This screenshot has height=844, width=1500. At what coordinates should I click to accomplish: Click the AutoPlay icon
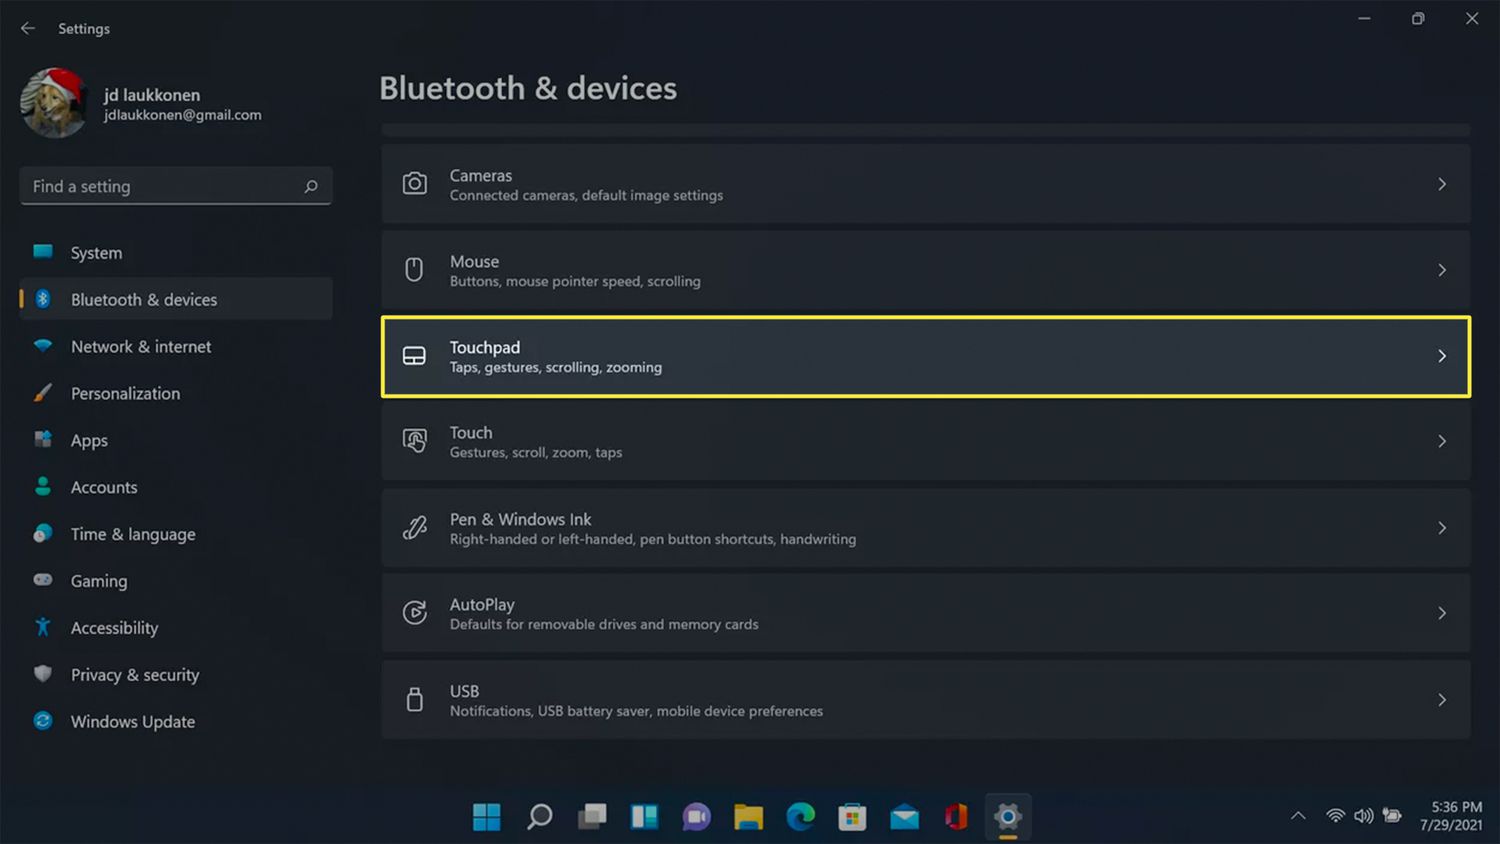(414, 613)
